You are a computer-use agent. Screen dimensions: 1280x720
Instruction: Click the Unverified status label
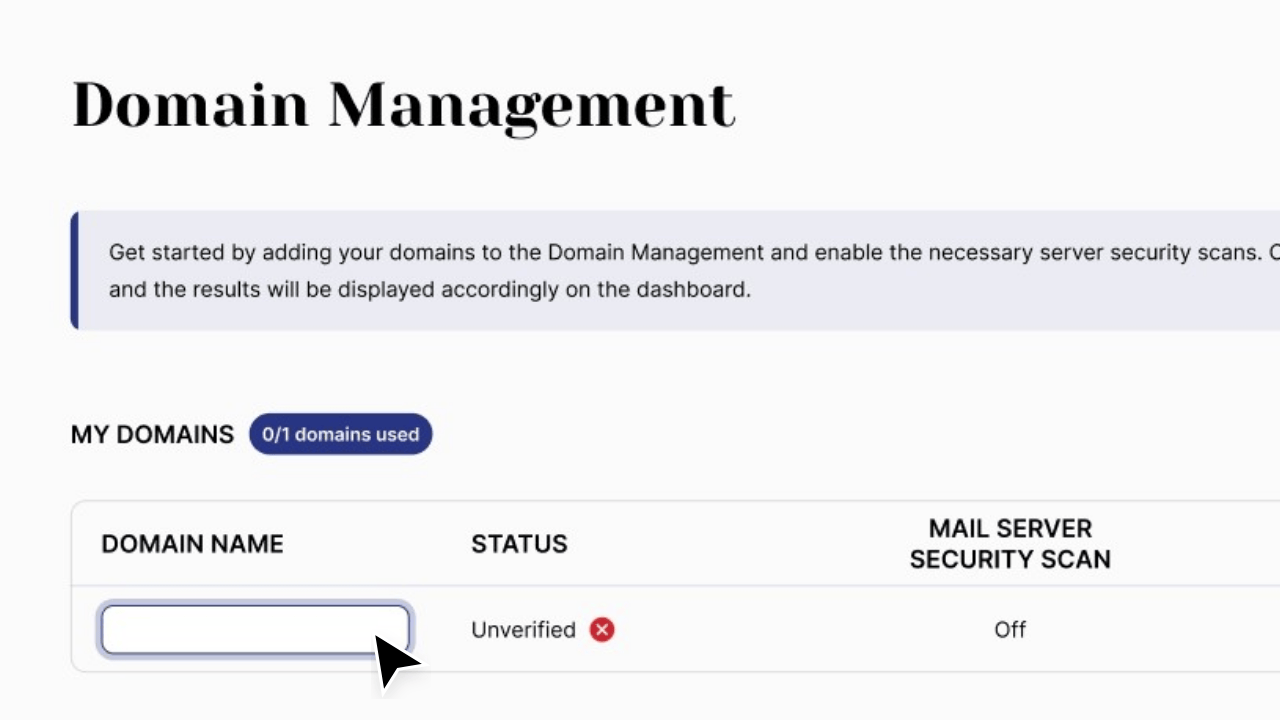coord(523,629)
